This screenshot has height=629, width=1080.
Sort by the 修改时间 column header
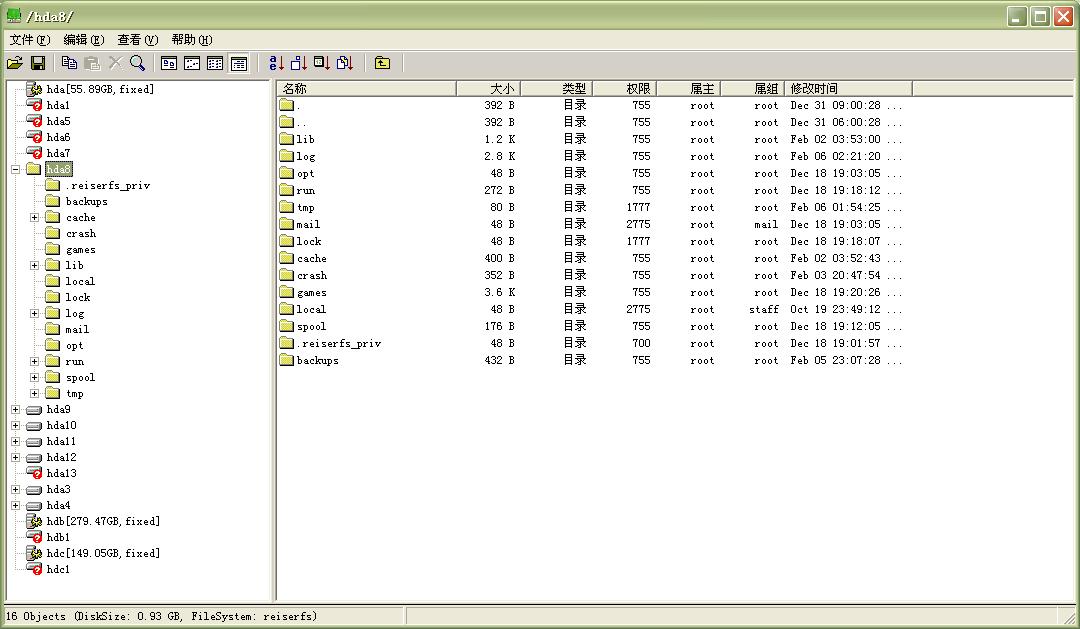(849, 88)
